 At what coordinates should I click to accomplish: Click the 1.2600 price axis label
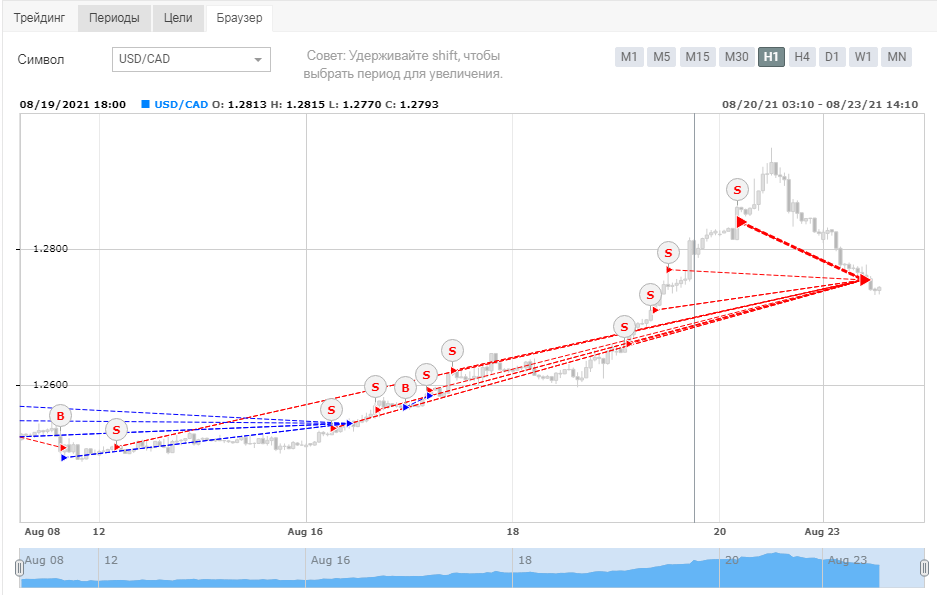[x=50, y=385]
